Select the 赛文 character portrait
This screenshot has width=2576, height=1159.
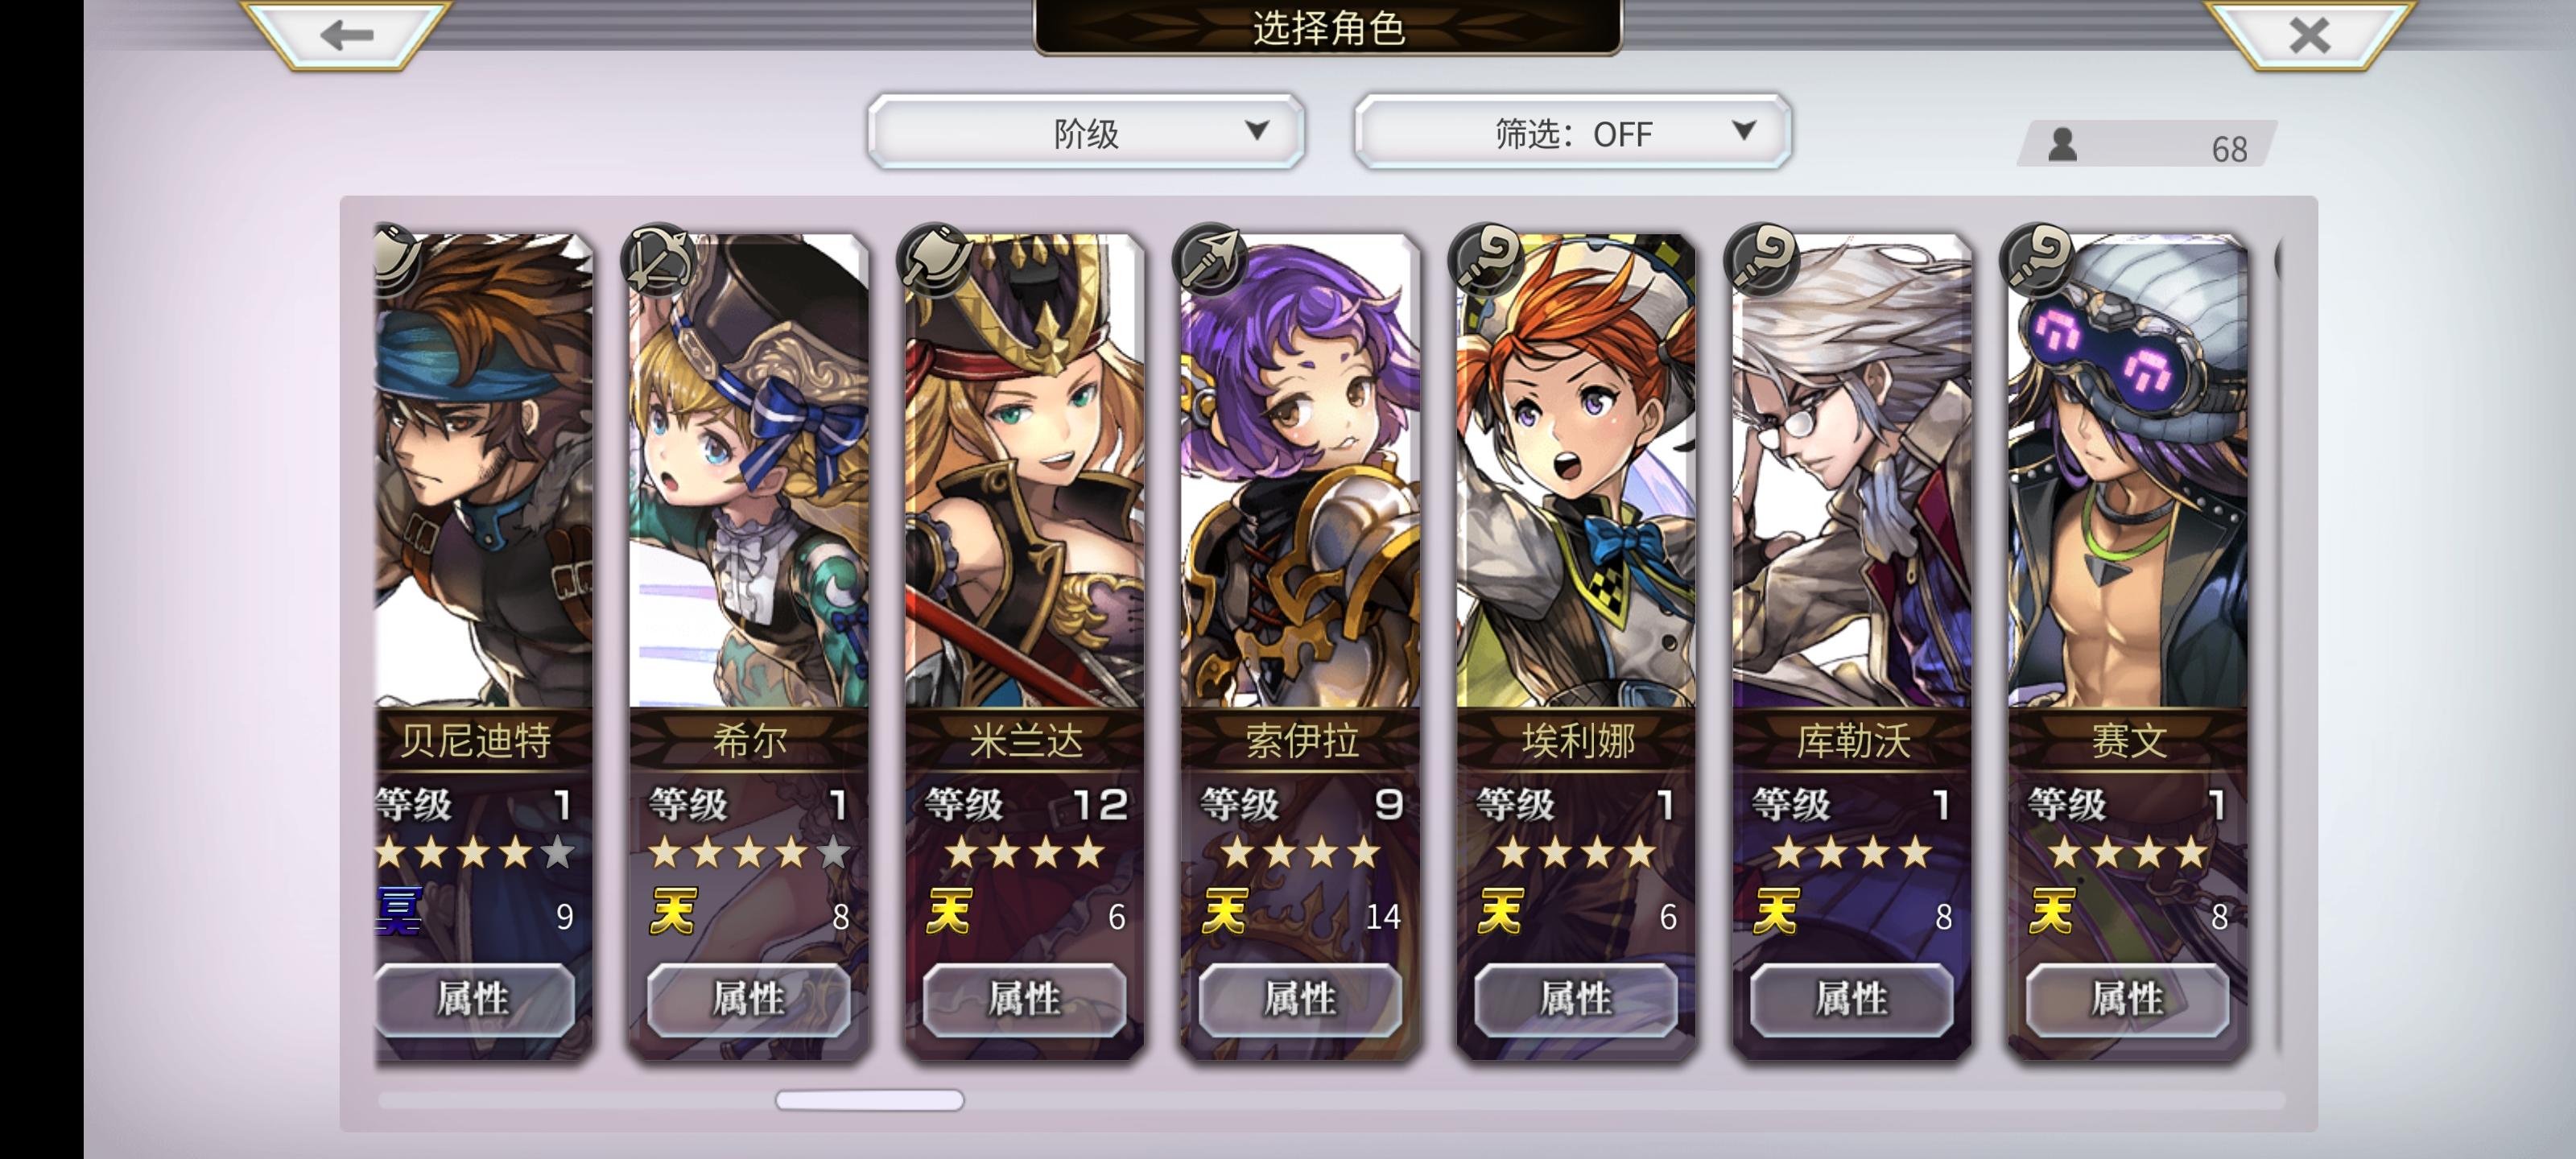(x=2128, y=470)
